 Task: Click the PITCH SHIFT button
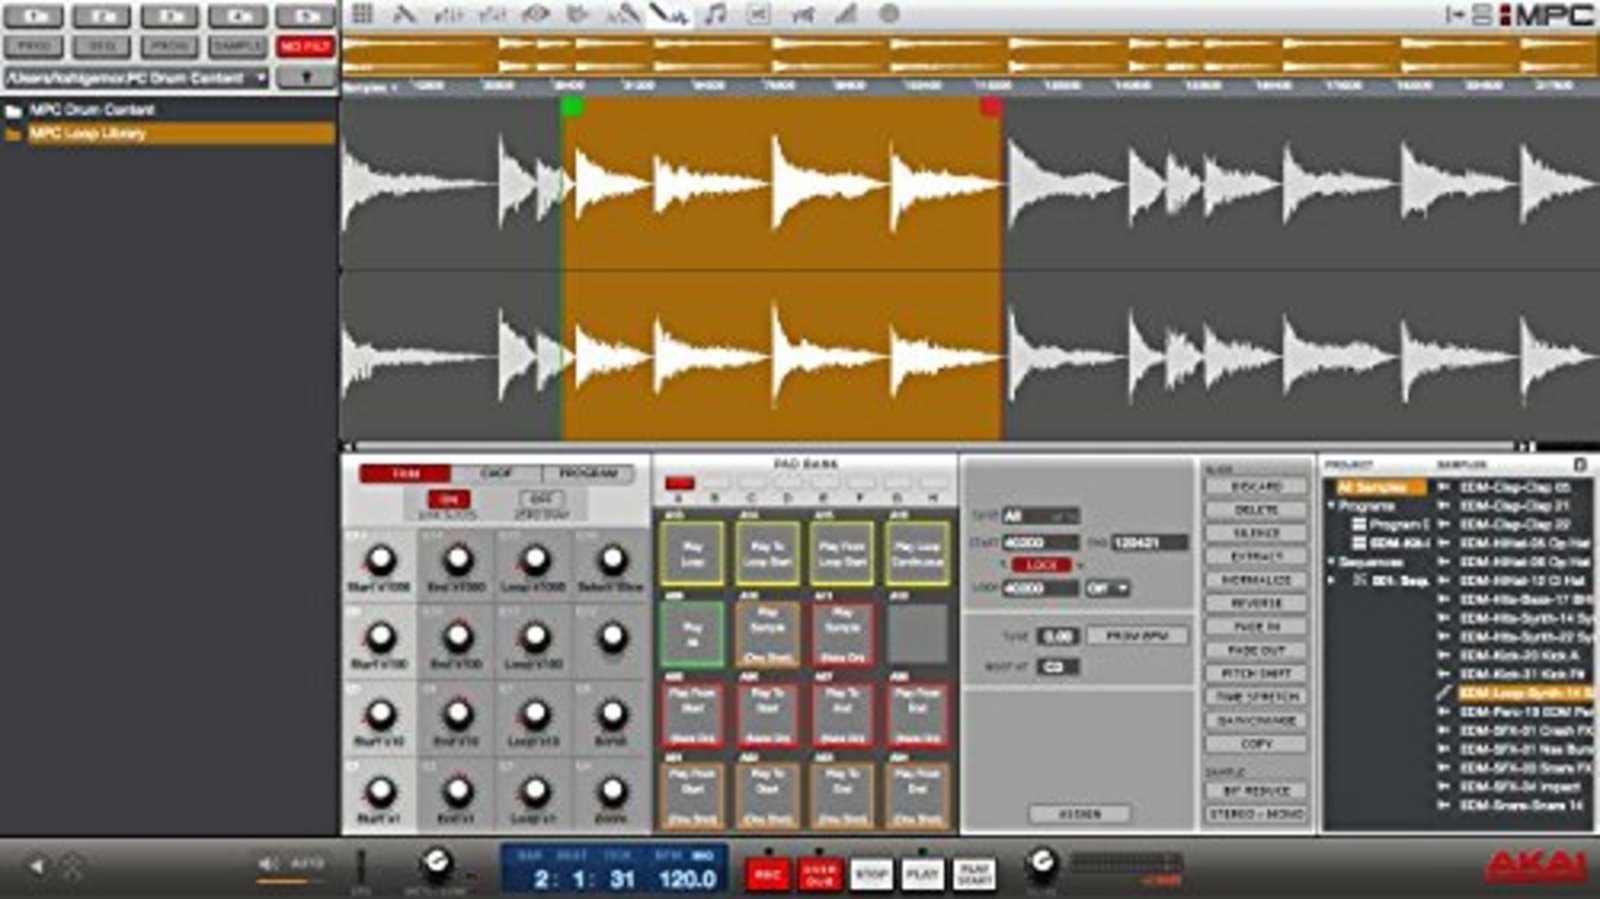[1256, 673]
